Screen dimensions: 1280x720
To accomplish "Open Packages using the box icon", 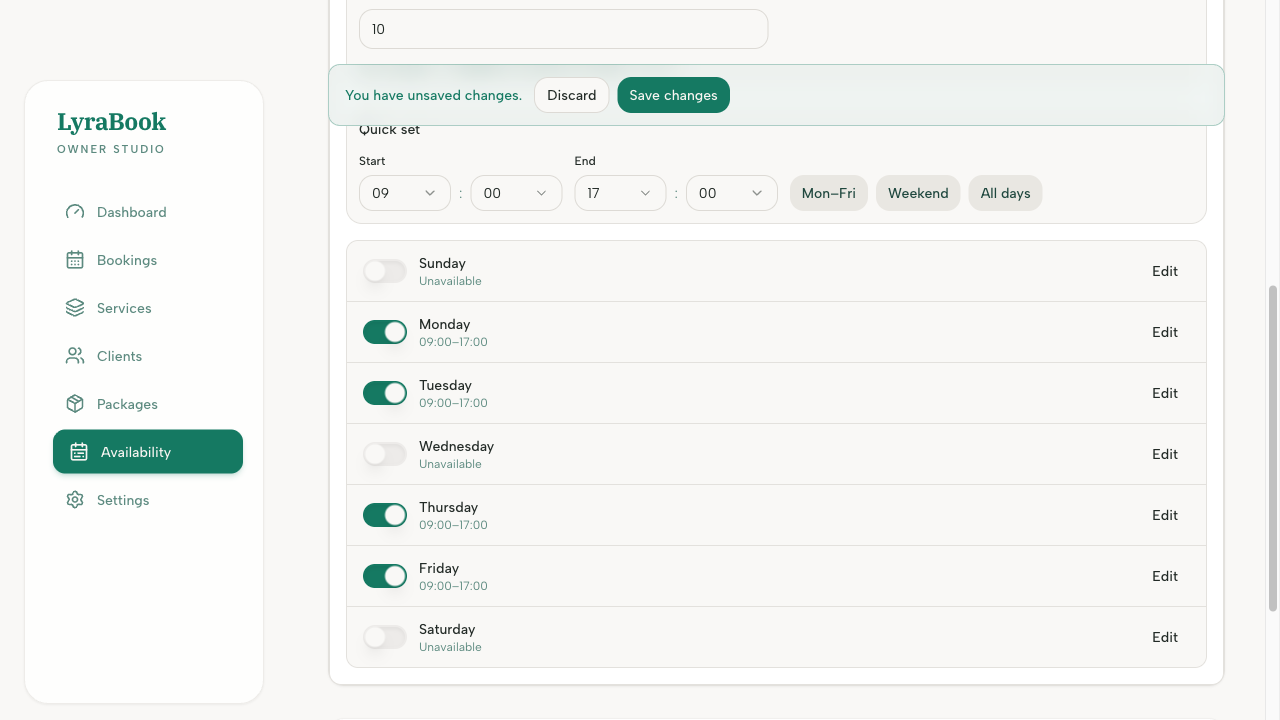I will coord(75,404).
